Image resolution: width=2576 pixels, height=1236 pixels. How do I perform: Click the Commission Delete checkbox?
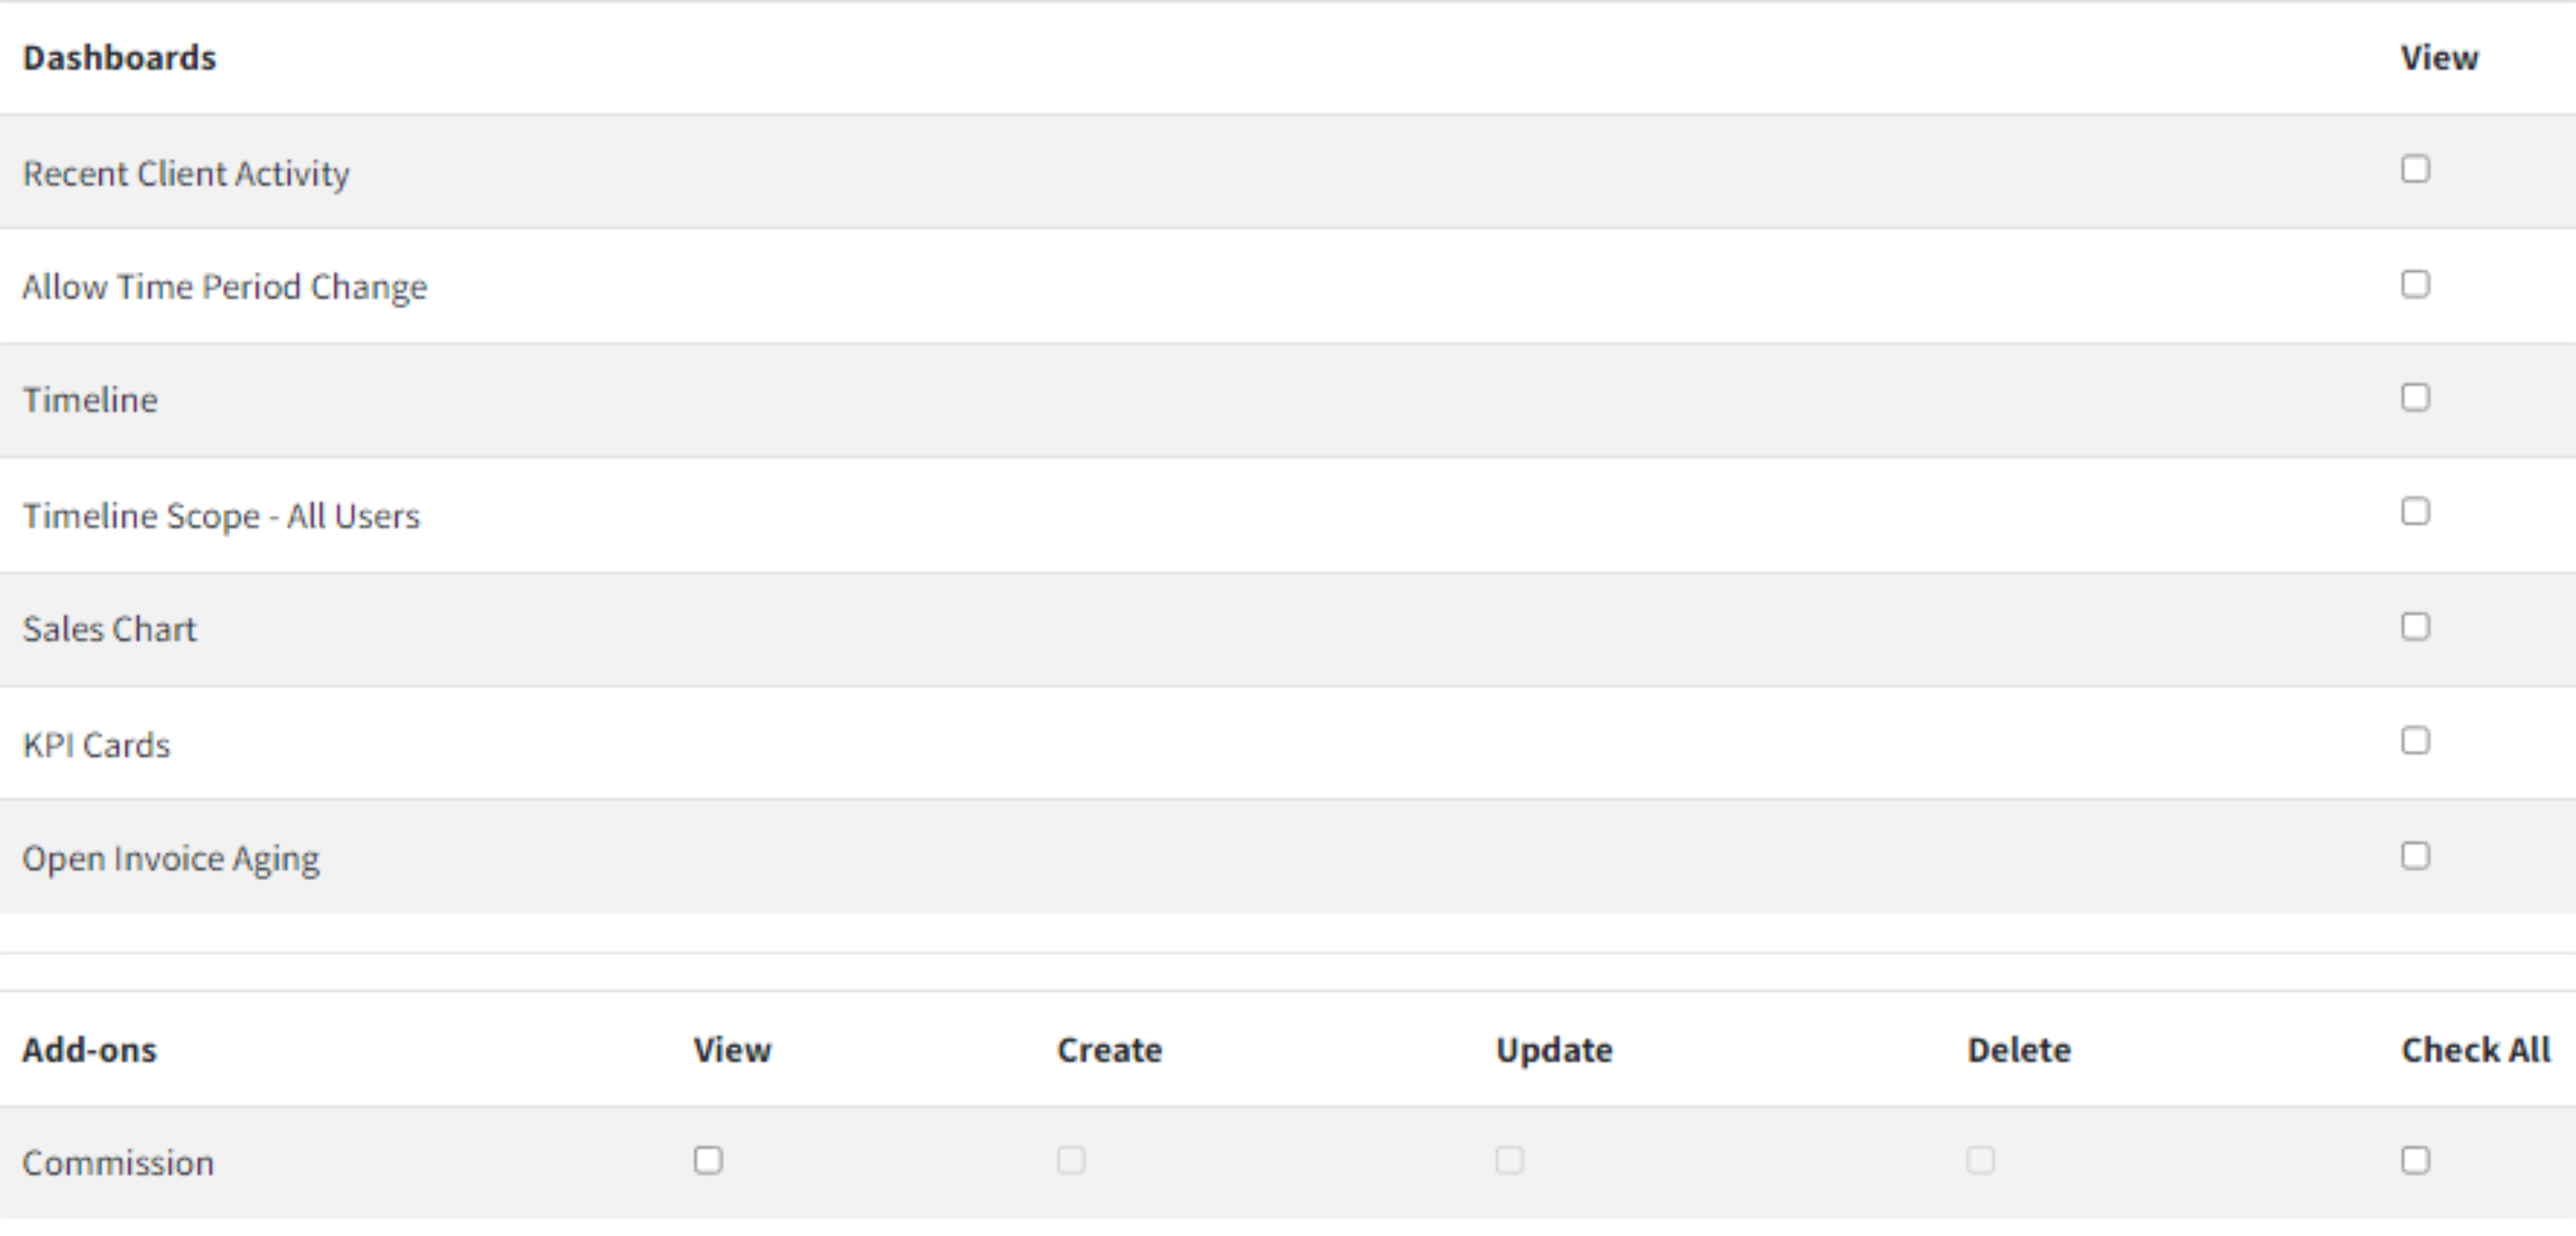point(1980,1160)
